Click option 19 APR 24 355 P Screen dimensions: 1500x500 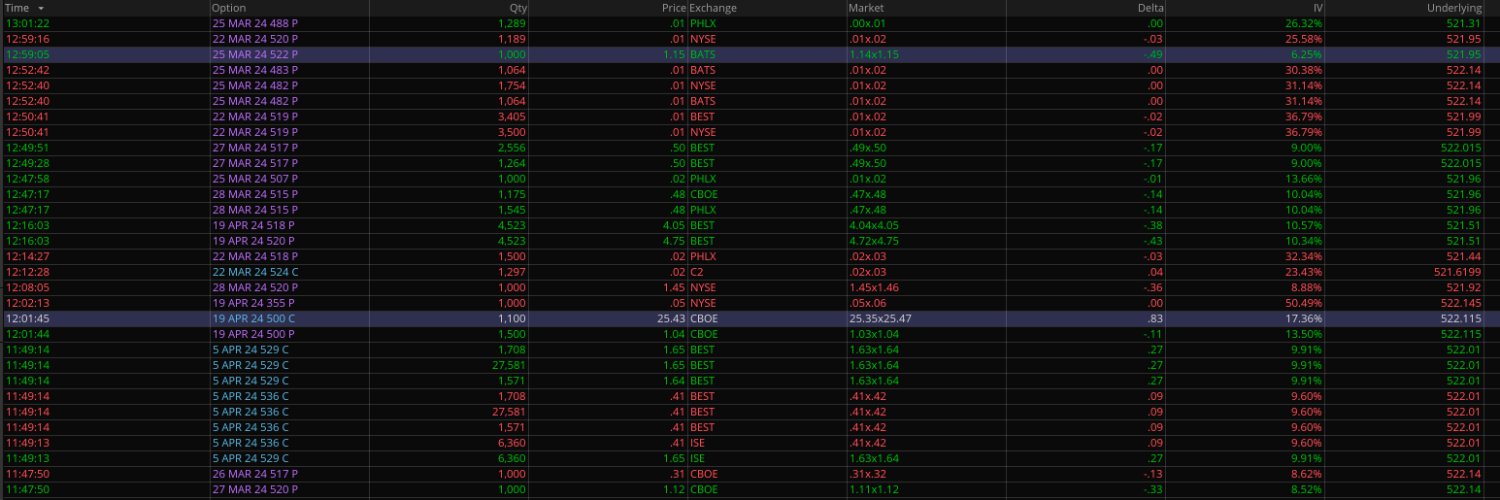[253, 302]
